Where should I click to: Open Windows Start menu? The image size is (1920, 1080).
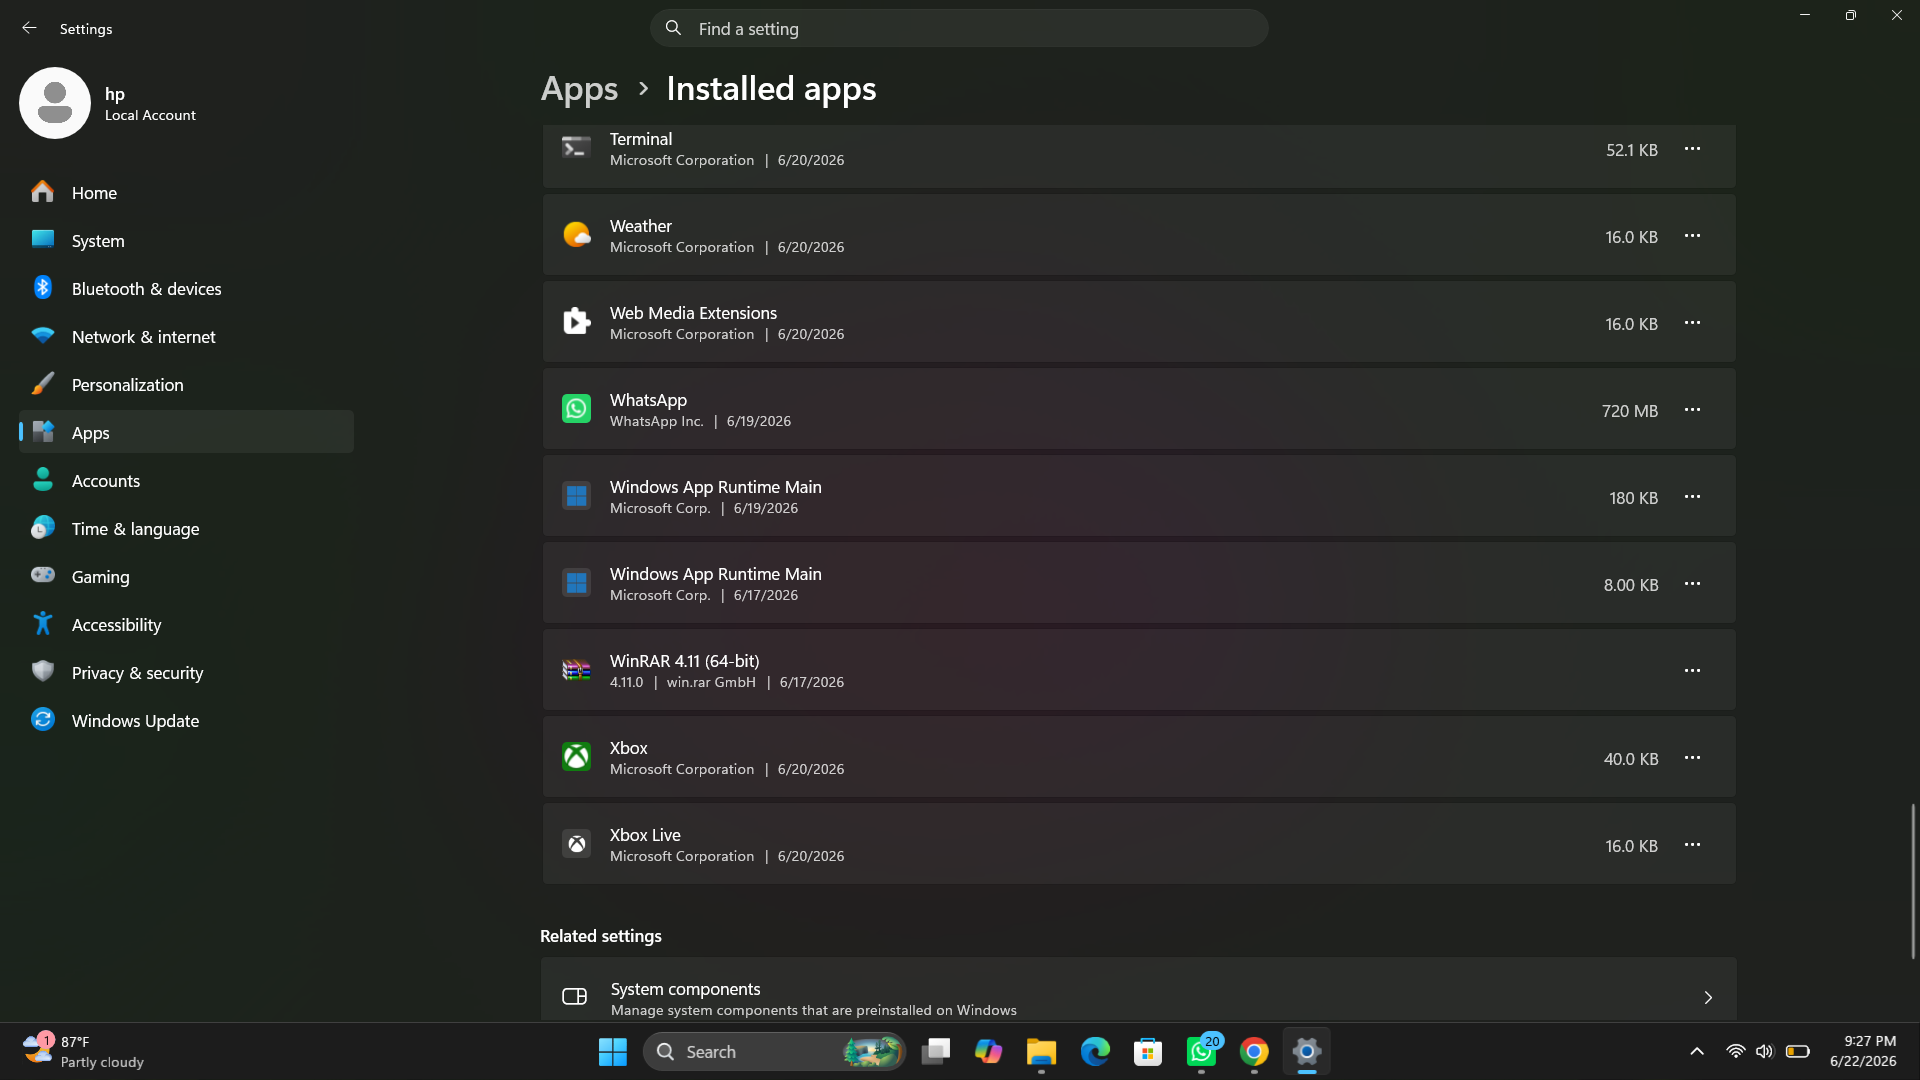click(612, 1051)
